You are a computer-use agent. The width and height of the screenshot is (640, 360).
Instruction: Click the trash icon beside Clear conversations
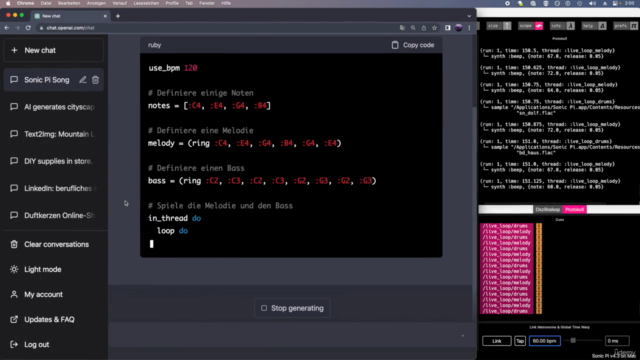coord(14,244)
